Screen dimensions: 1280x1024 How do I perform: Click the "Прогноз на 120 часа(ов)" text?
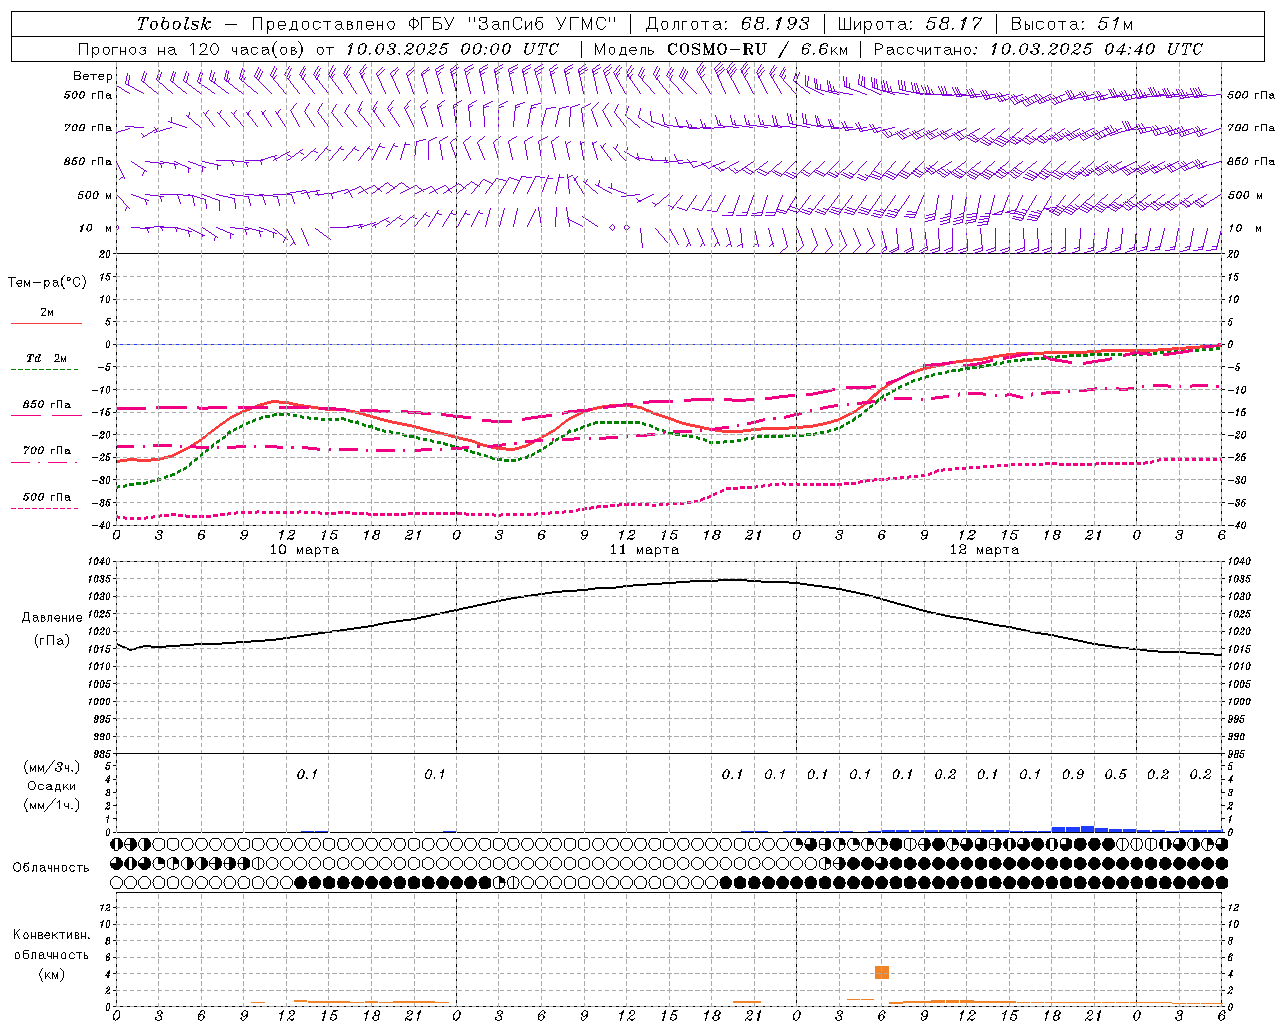point(192,49)
